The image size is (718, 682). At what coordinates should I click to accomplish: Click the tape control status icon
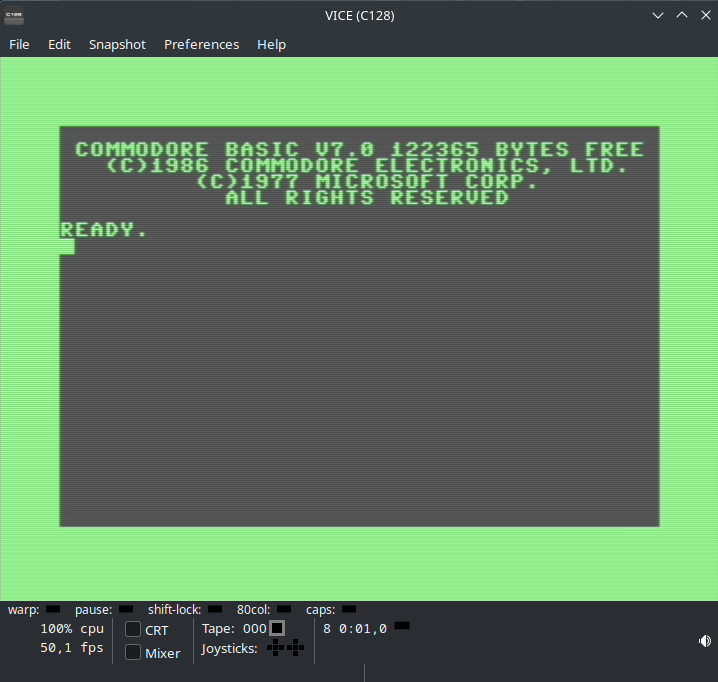(x=277, y=628)
